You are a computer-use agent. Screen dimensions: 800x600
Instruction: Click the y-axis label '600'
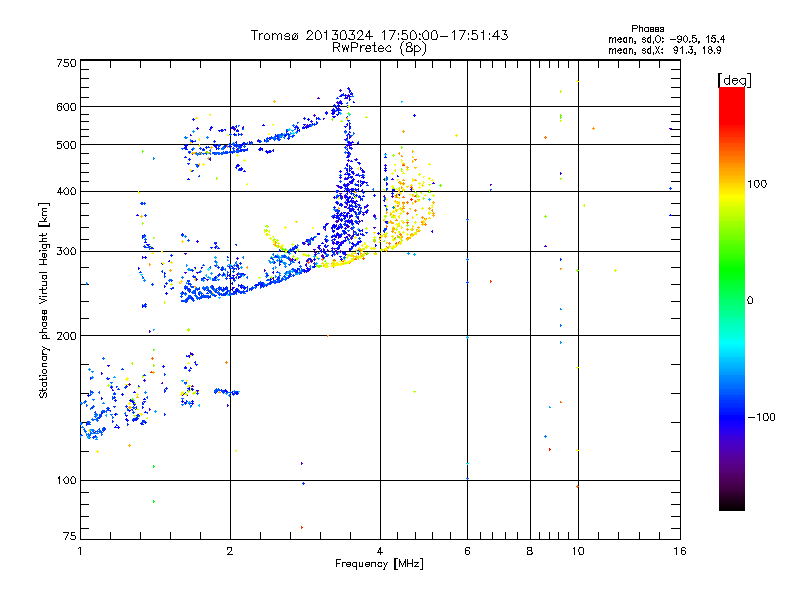pos(66,107)
